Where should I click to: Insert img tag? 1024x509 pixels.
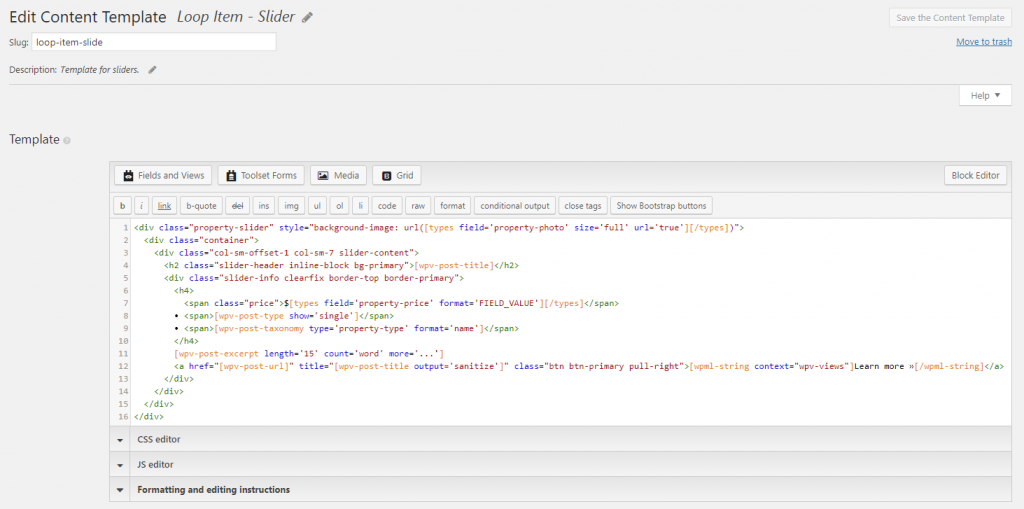291,205
